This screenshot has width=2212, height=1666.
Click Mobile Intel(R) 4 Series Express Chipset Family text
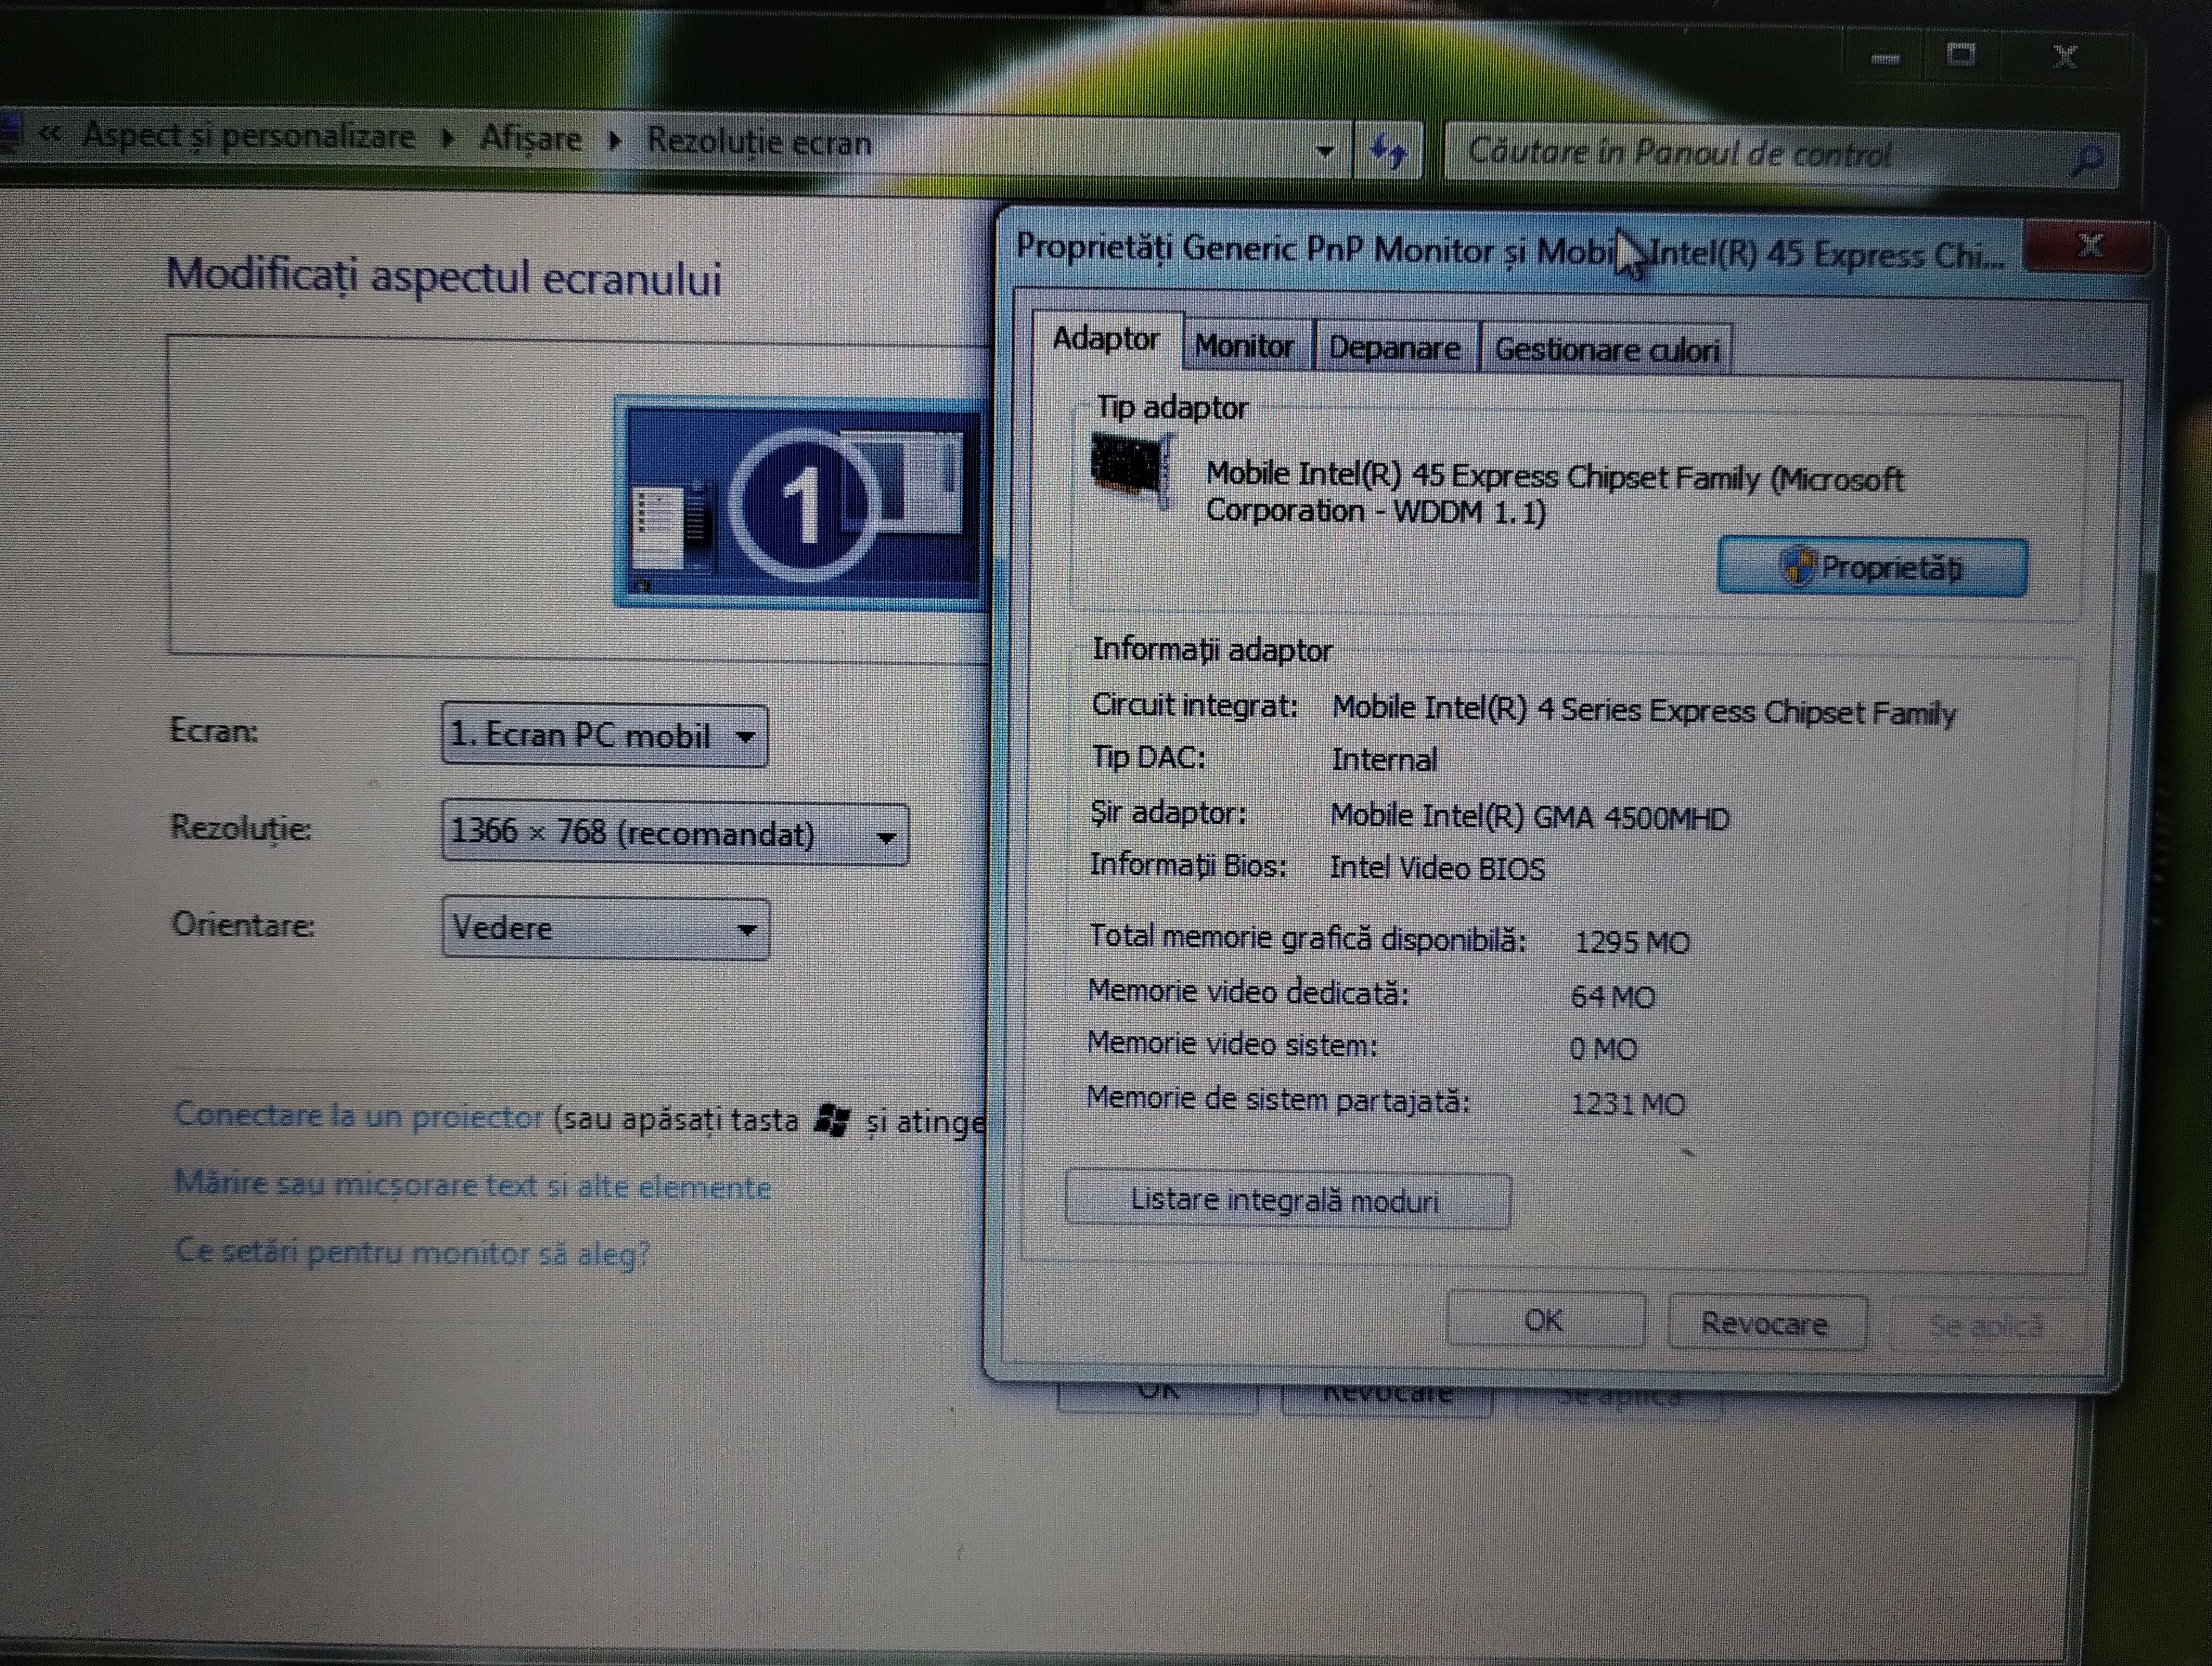coord(1644,710)
